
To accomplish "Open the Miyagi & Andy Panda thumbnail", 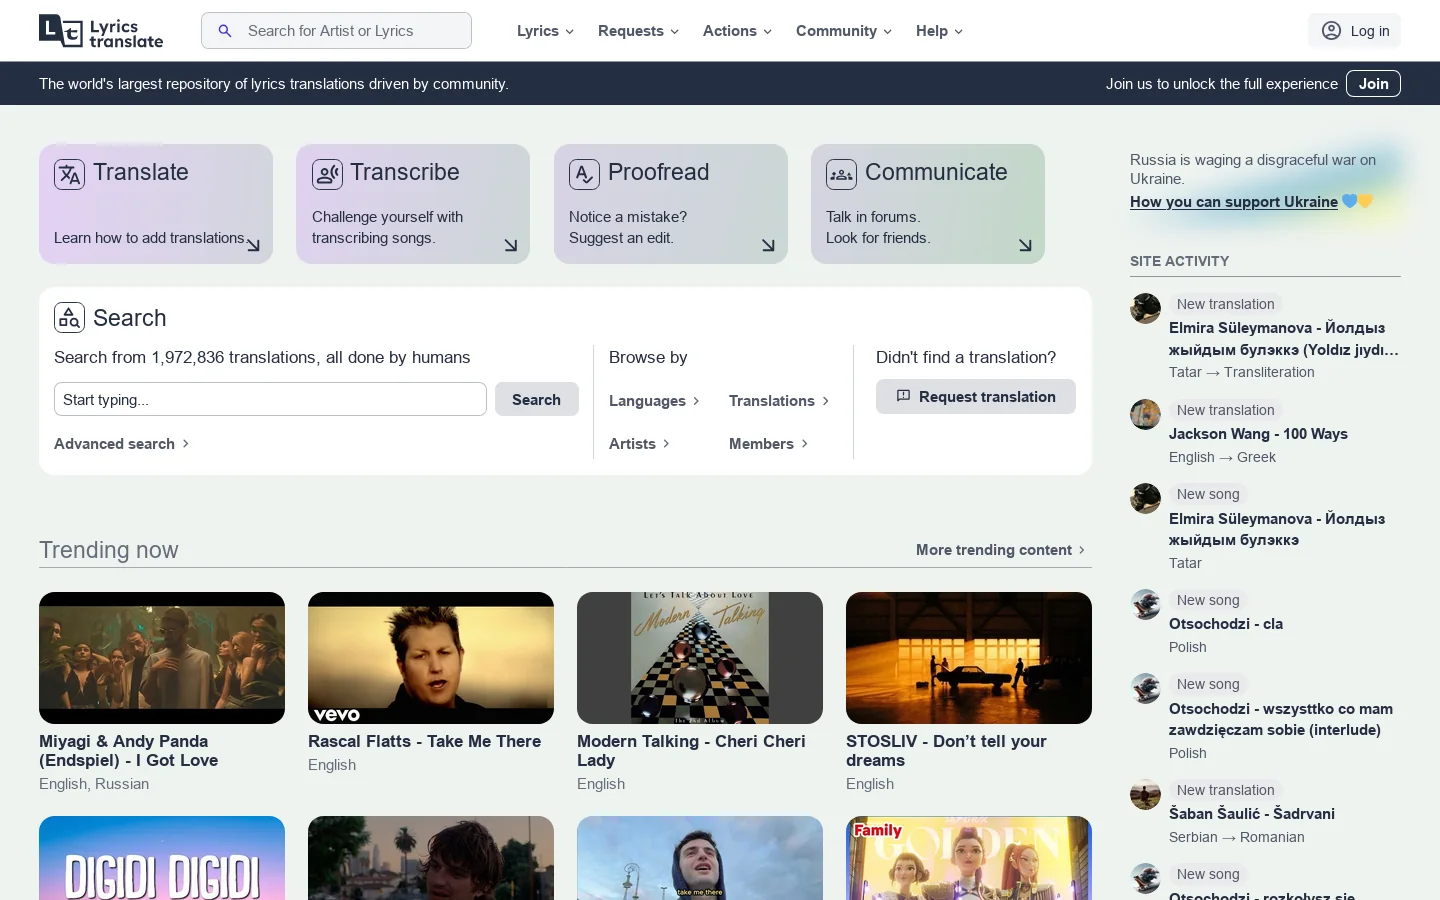I will pos(162,658).
